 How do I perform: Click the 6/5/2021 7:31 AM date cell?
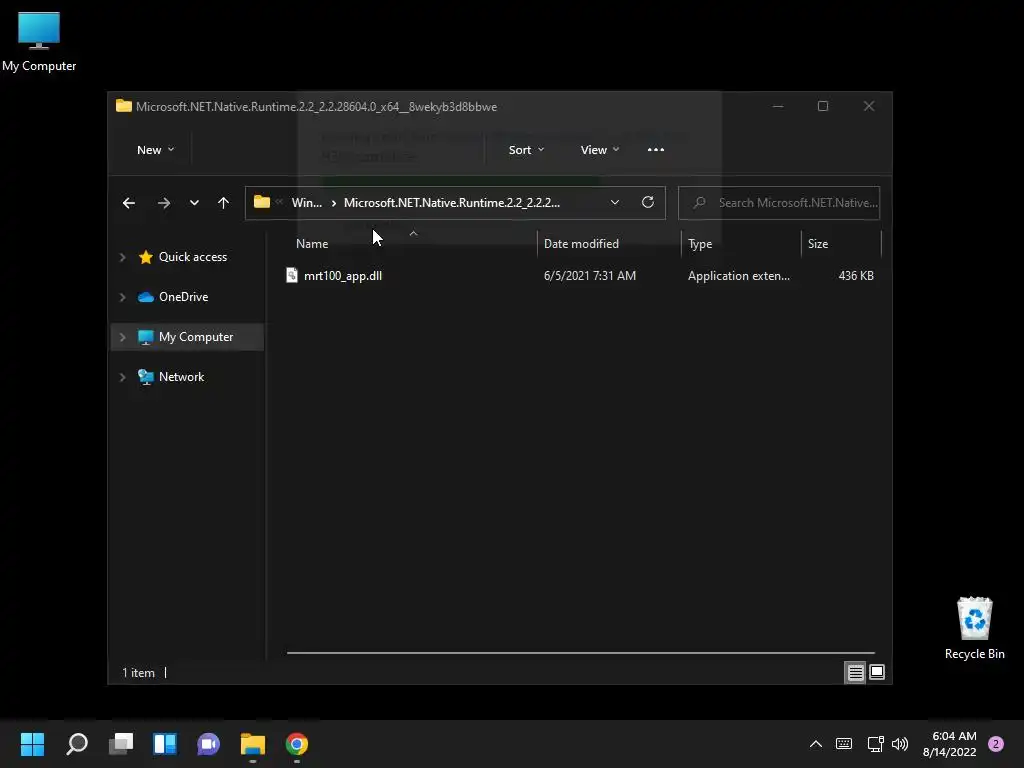(590, 276)
